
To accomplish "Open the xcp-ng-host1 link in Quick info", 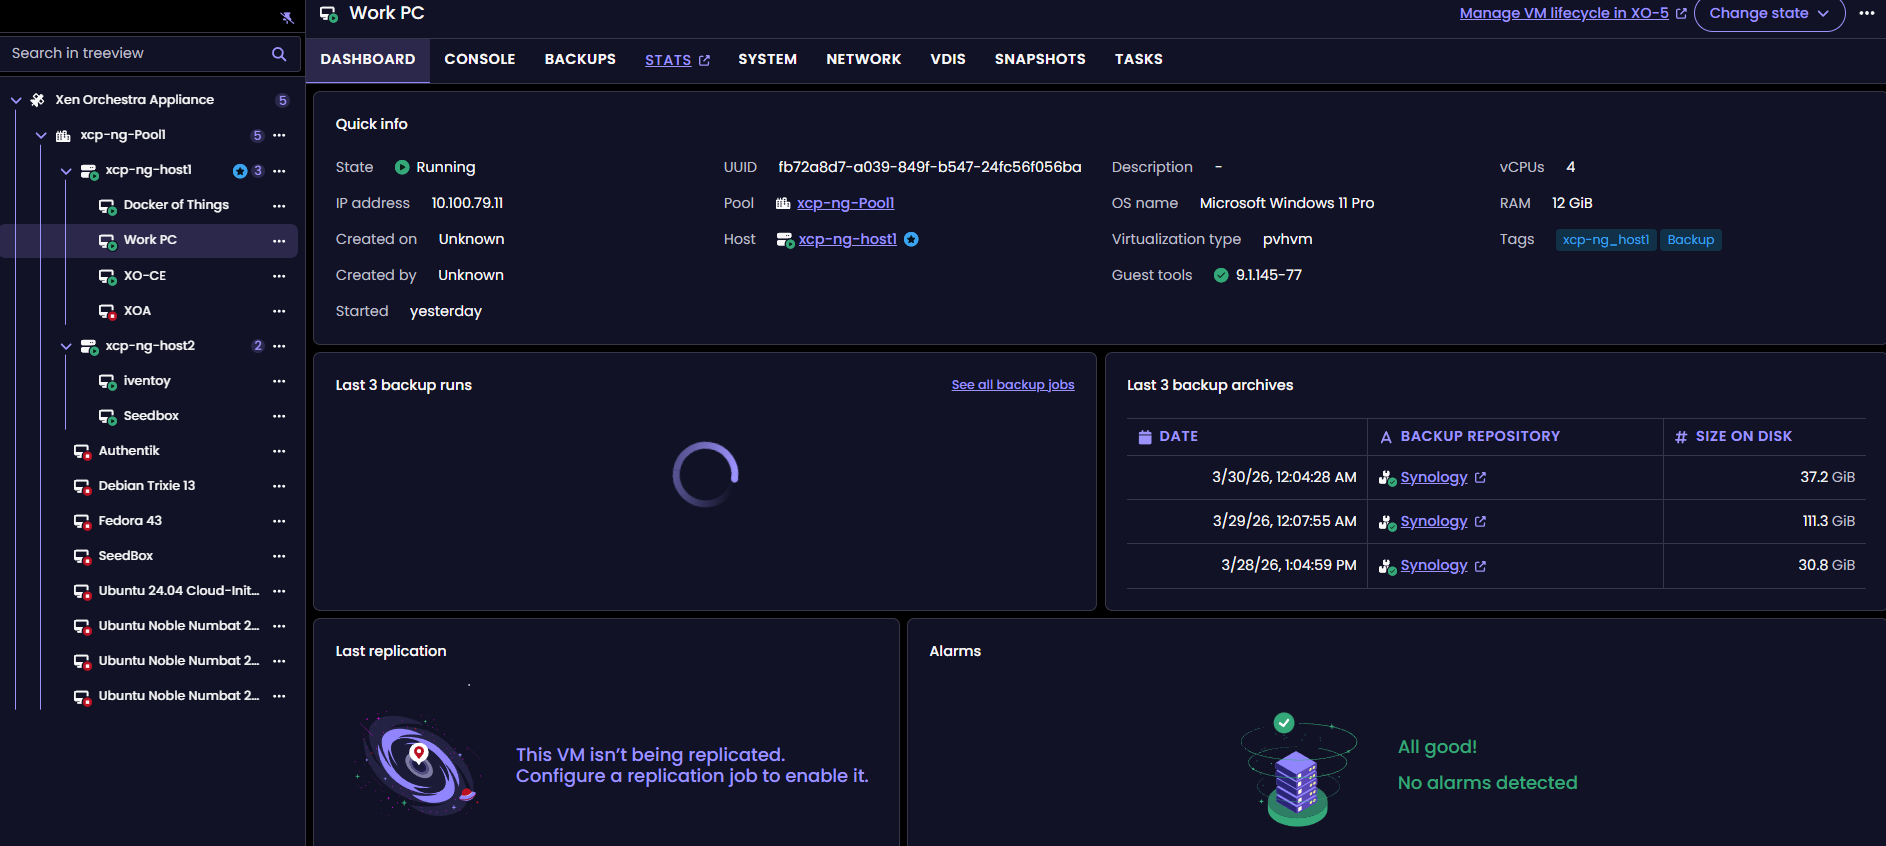I will pos(847,239).
